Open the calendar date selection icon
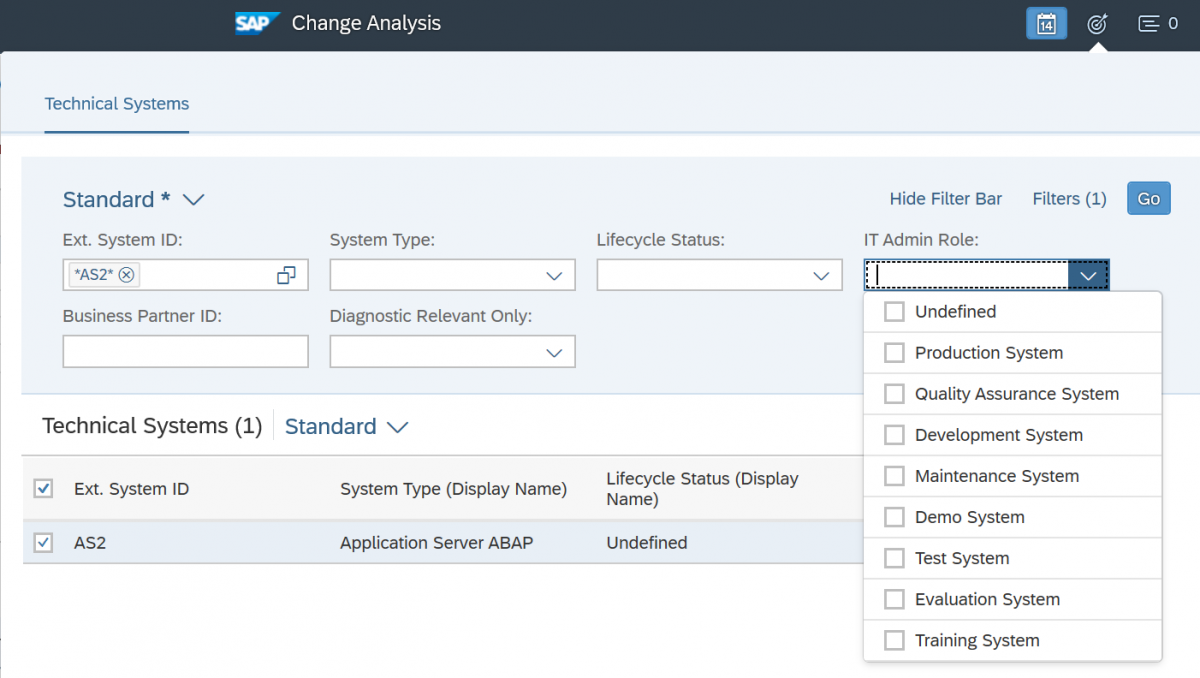The width and height of the screenshot is (1200, 678). [1046, 22]
